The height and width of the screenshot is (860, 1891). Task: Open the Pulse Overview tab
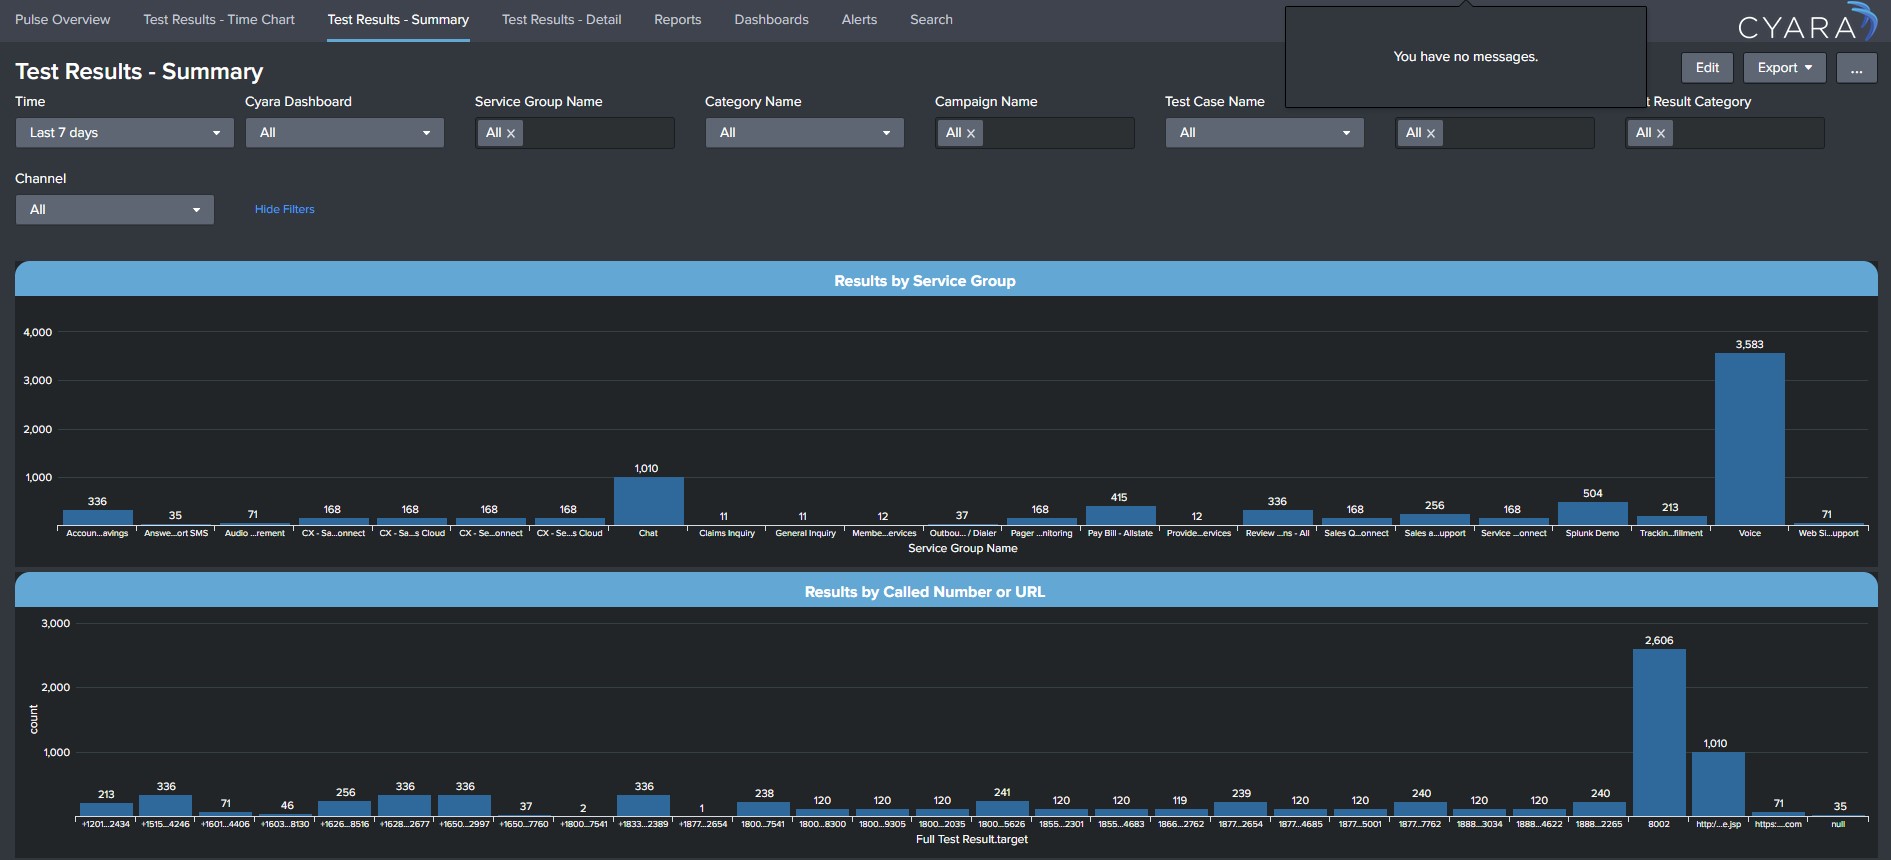pos(62,19)
